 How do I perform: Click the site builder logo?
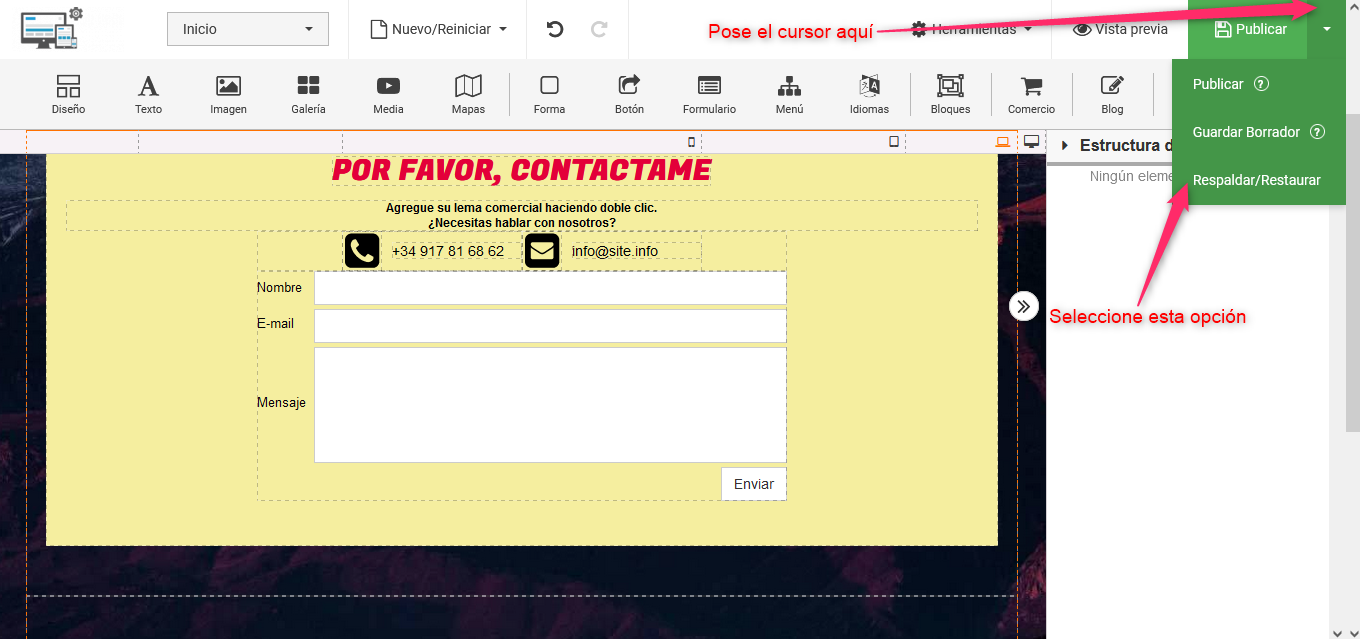pos(52,28)
